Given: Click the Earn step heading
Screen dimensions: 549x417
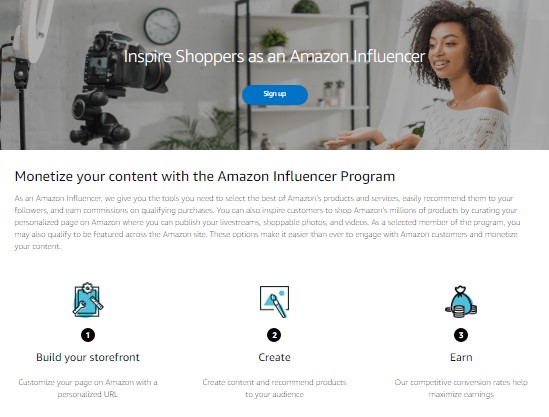Looking at the screenshot, I should (x=461, y=357).
